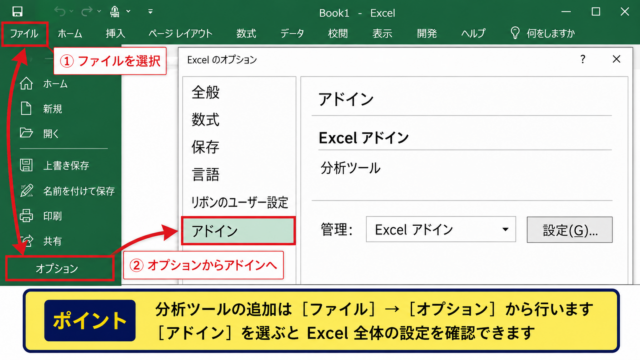Click the 設定(G)... button
The width and height of the screenshot is (640, 360).
[x=569, y=230]
